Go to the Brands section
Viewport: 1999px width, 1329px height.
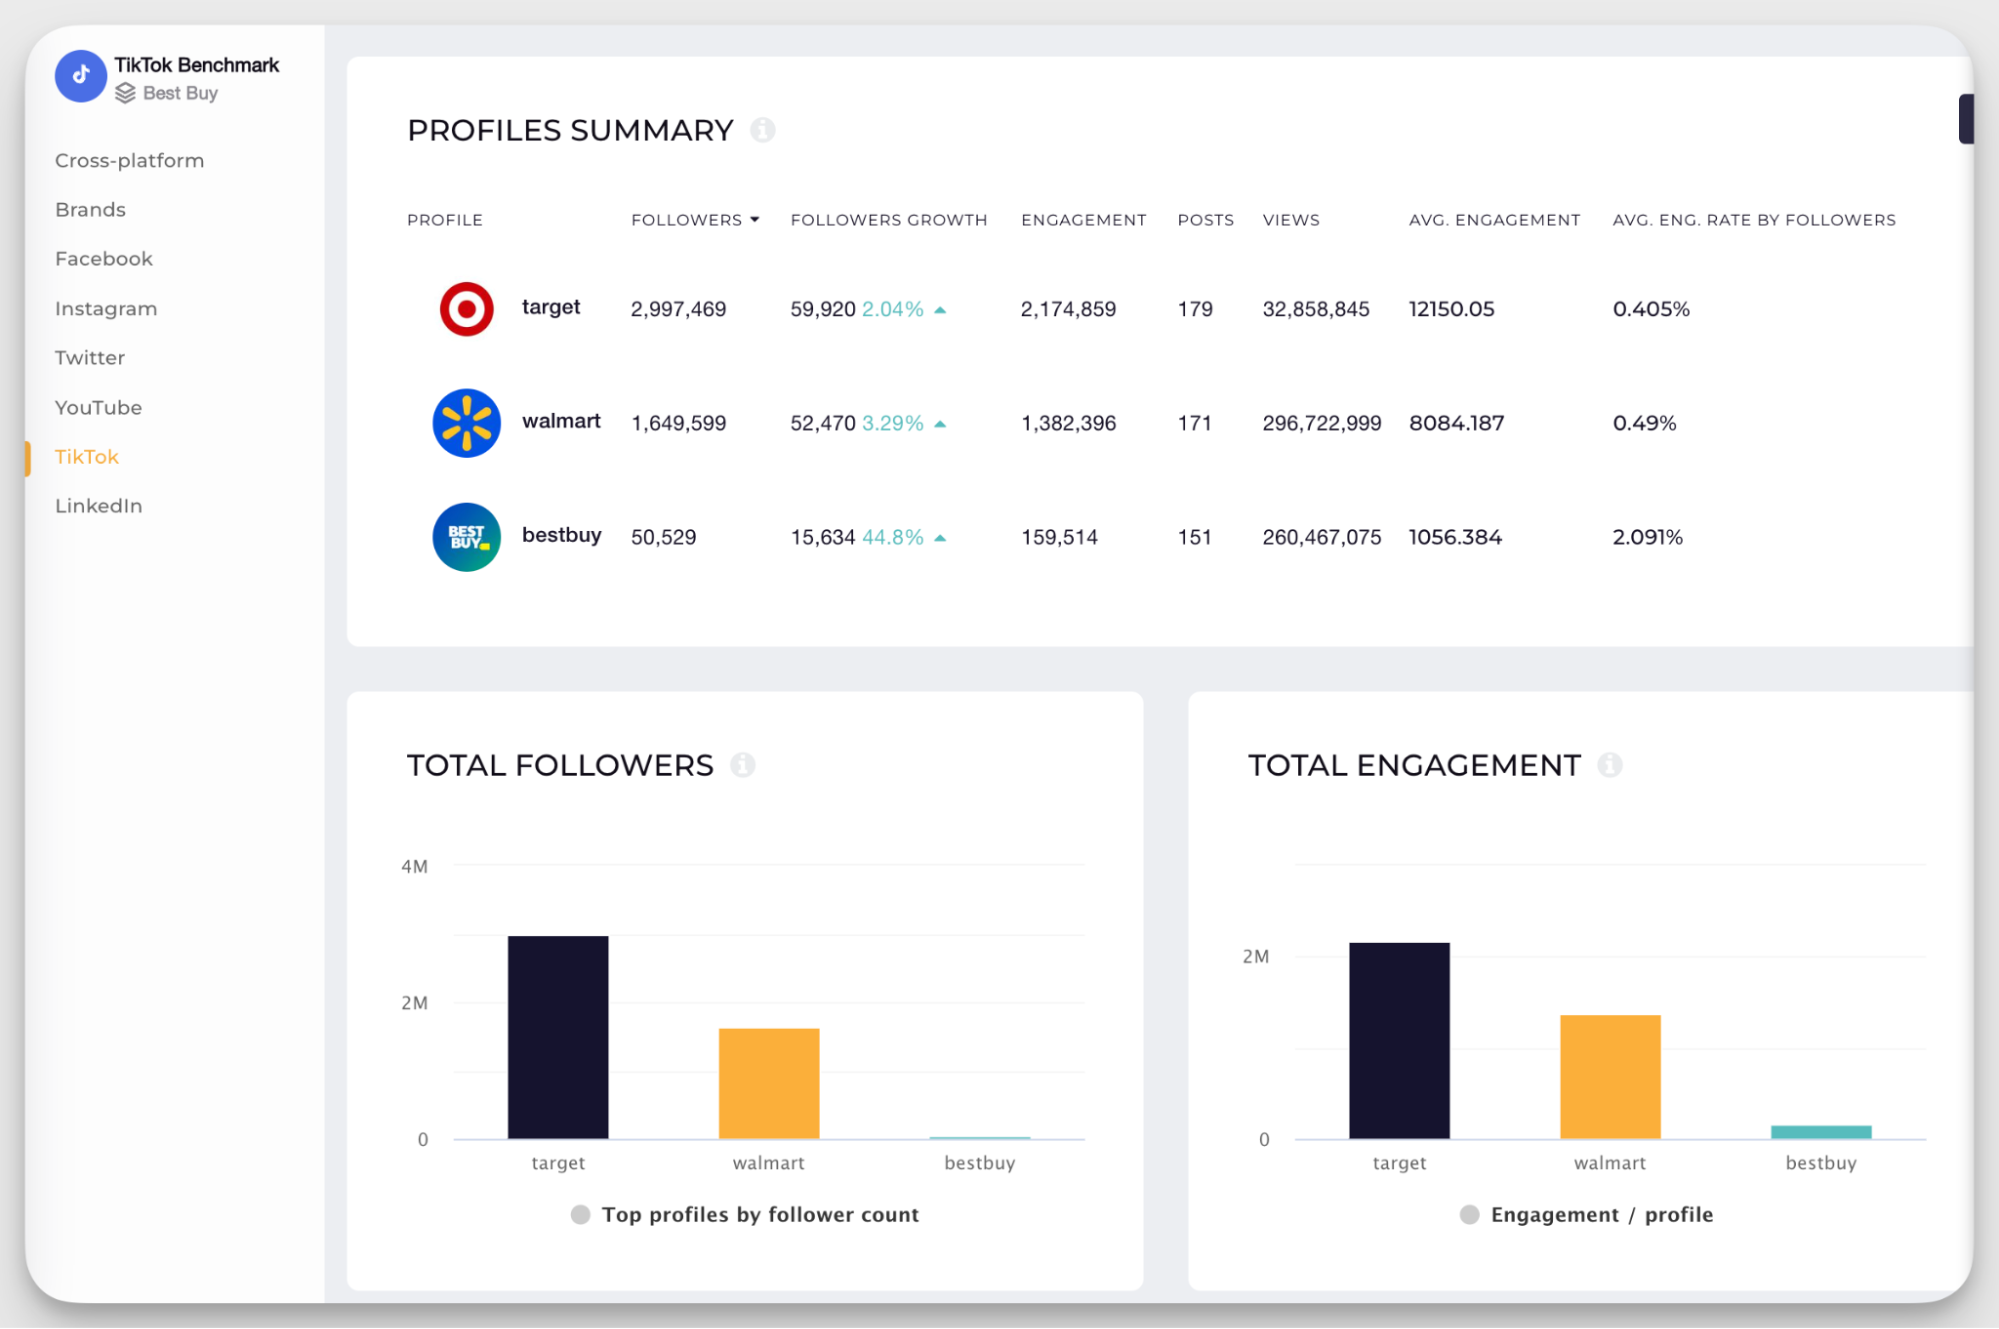pos(91,209)
